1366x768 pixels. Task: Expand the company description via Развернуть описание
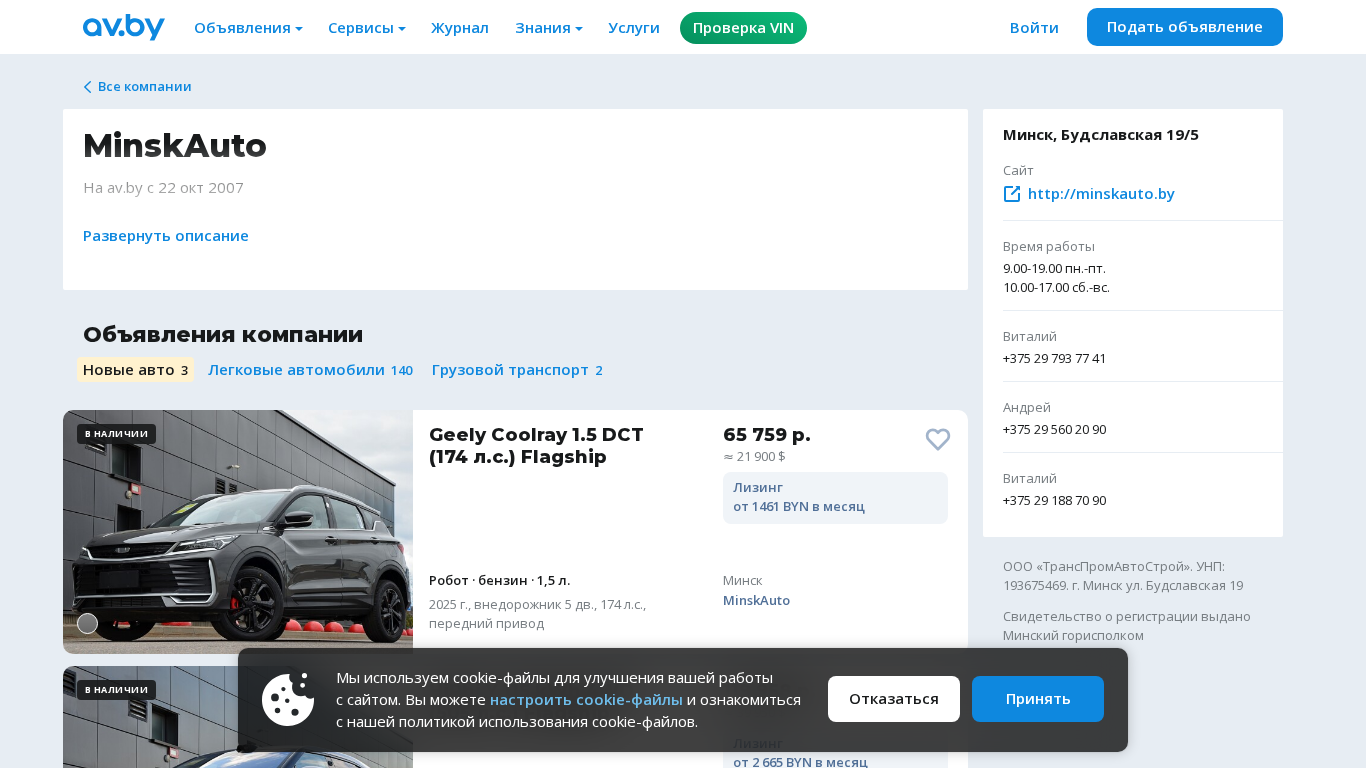[166, 236]
